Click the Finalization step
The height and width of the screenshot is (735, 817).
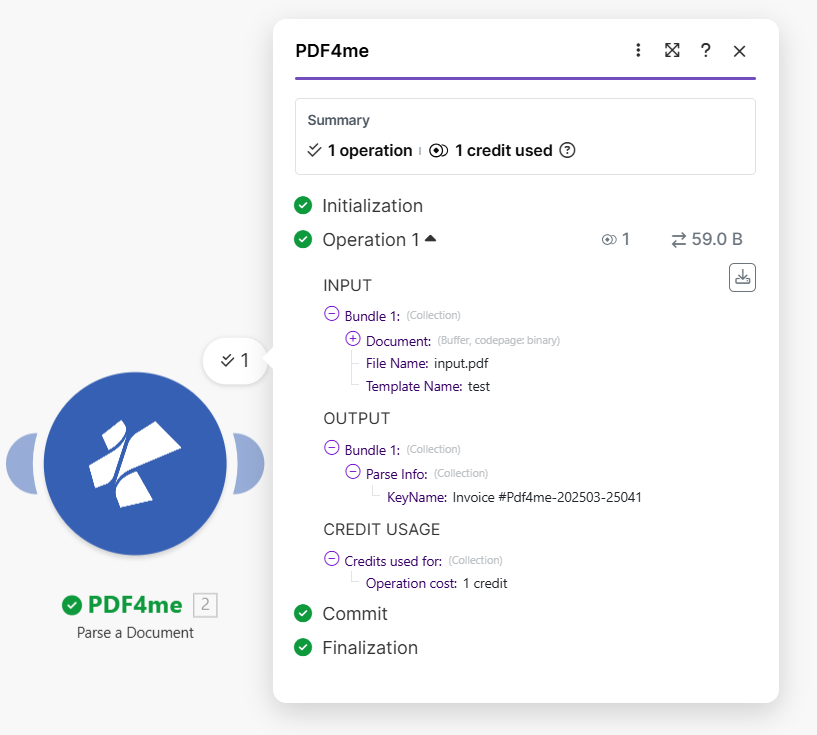369,648
